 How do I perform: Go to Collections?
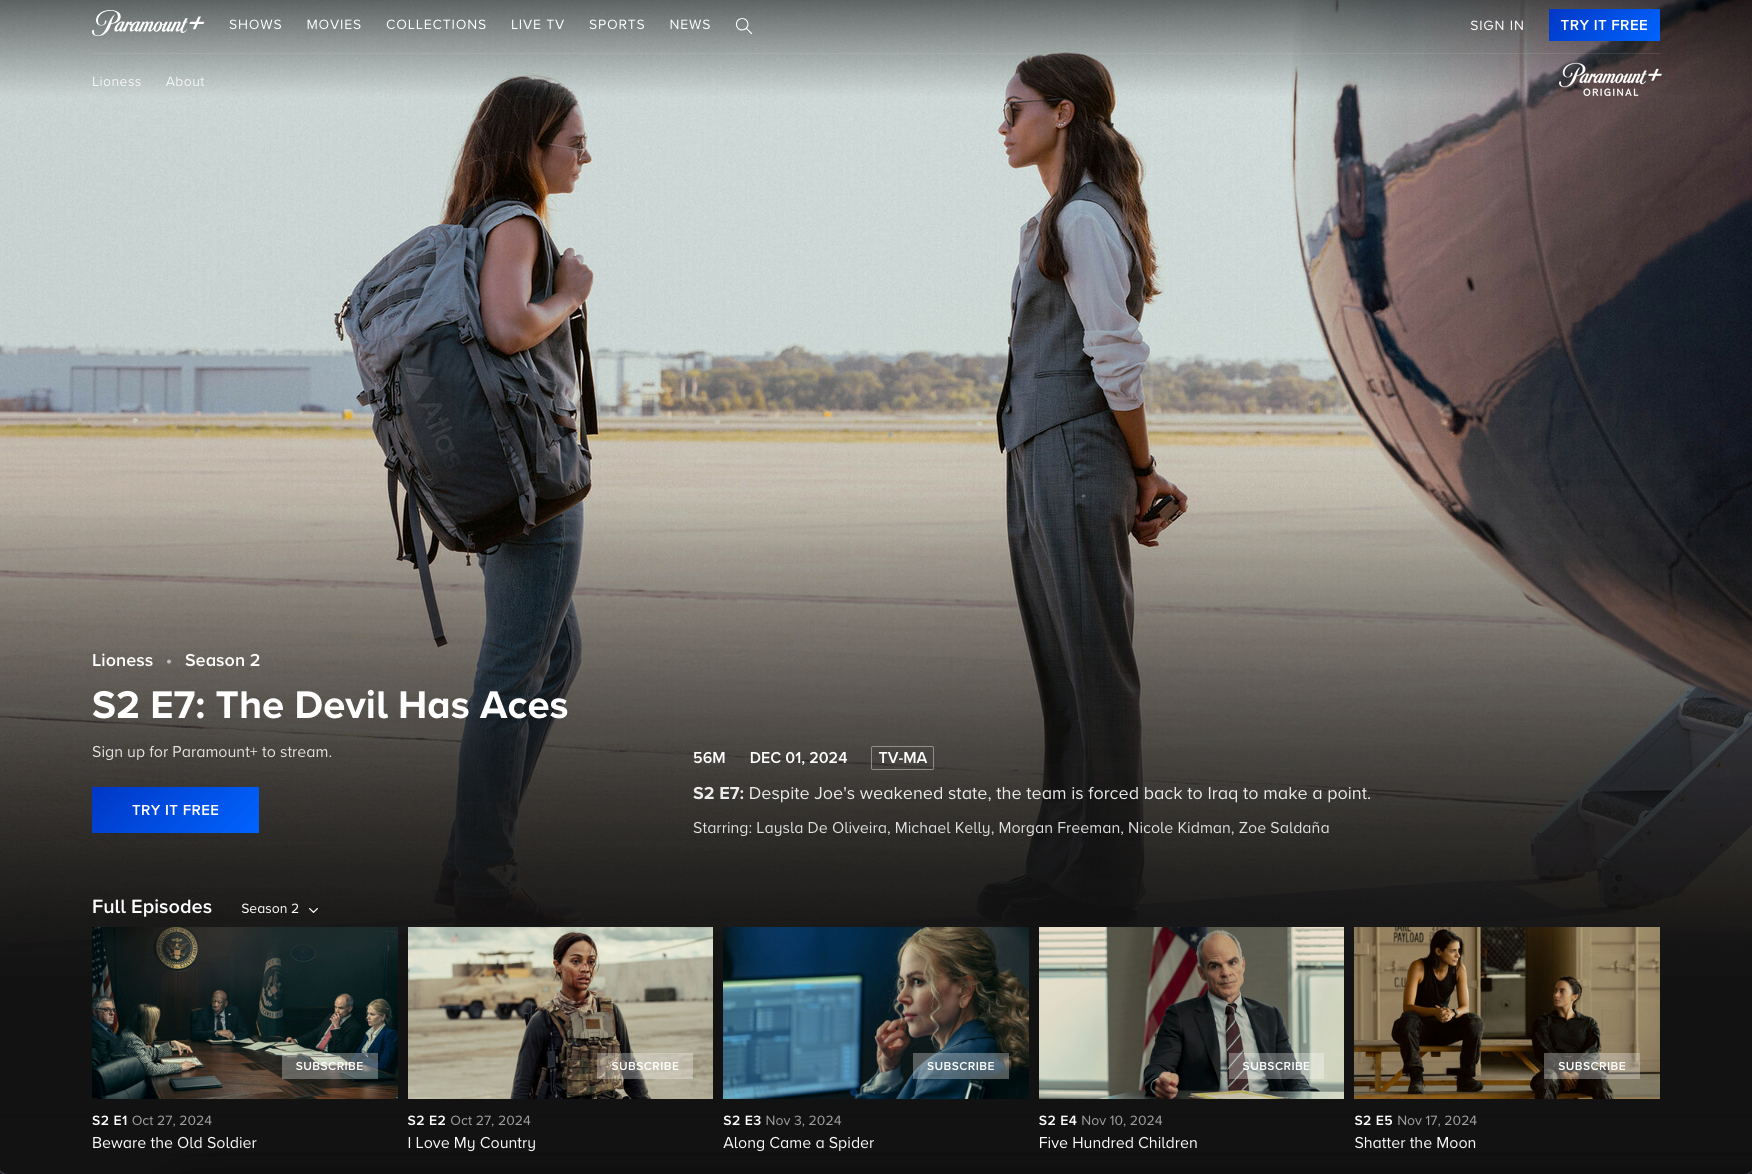[x=436, y=25]
